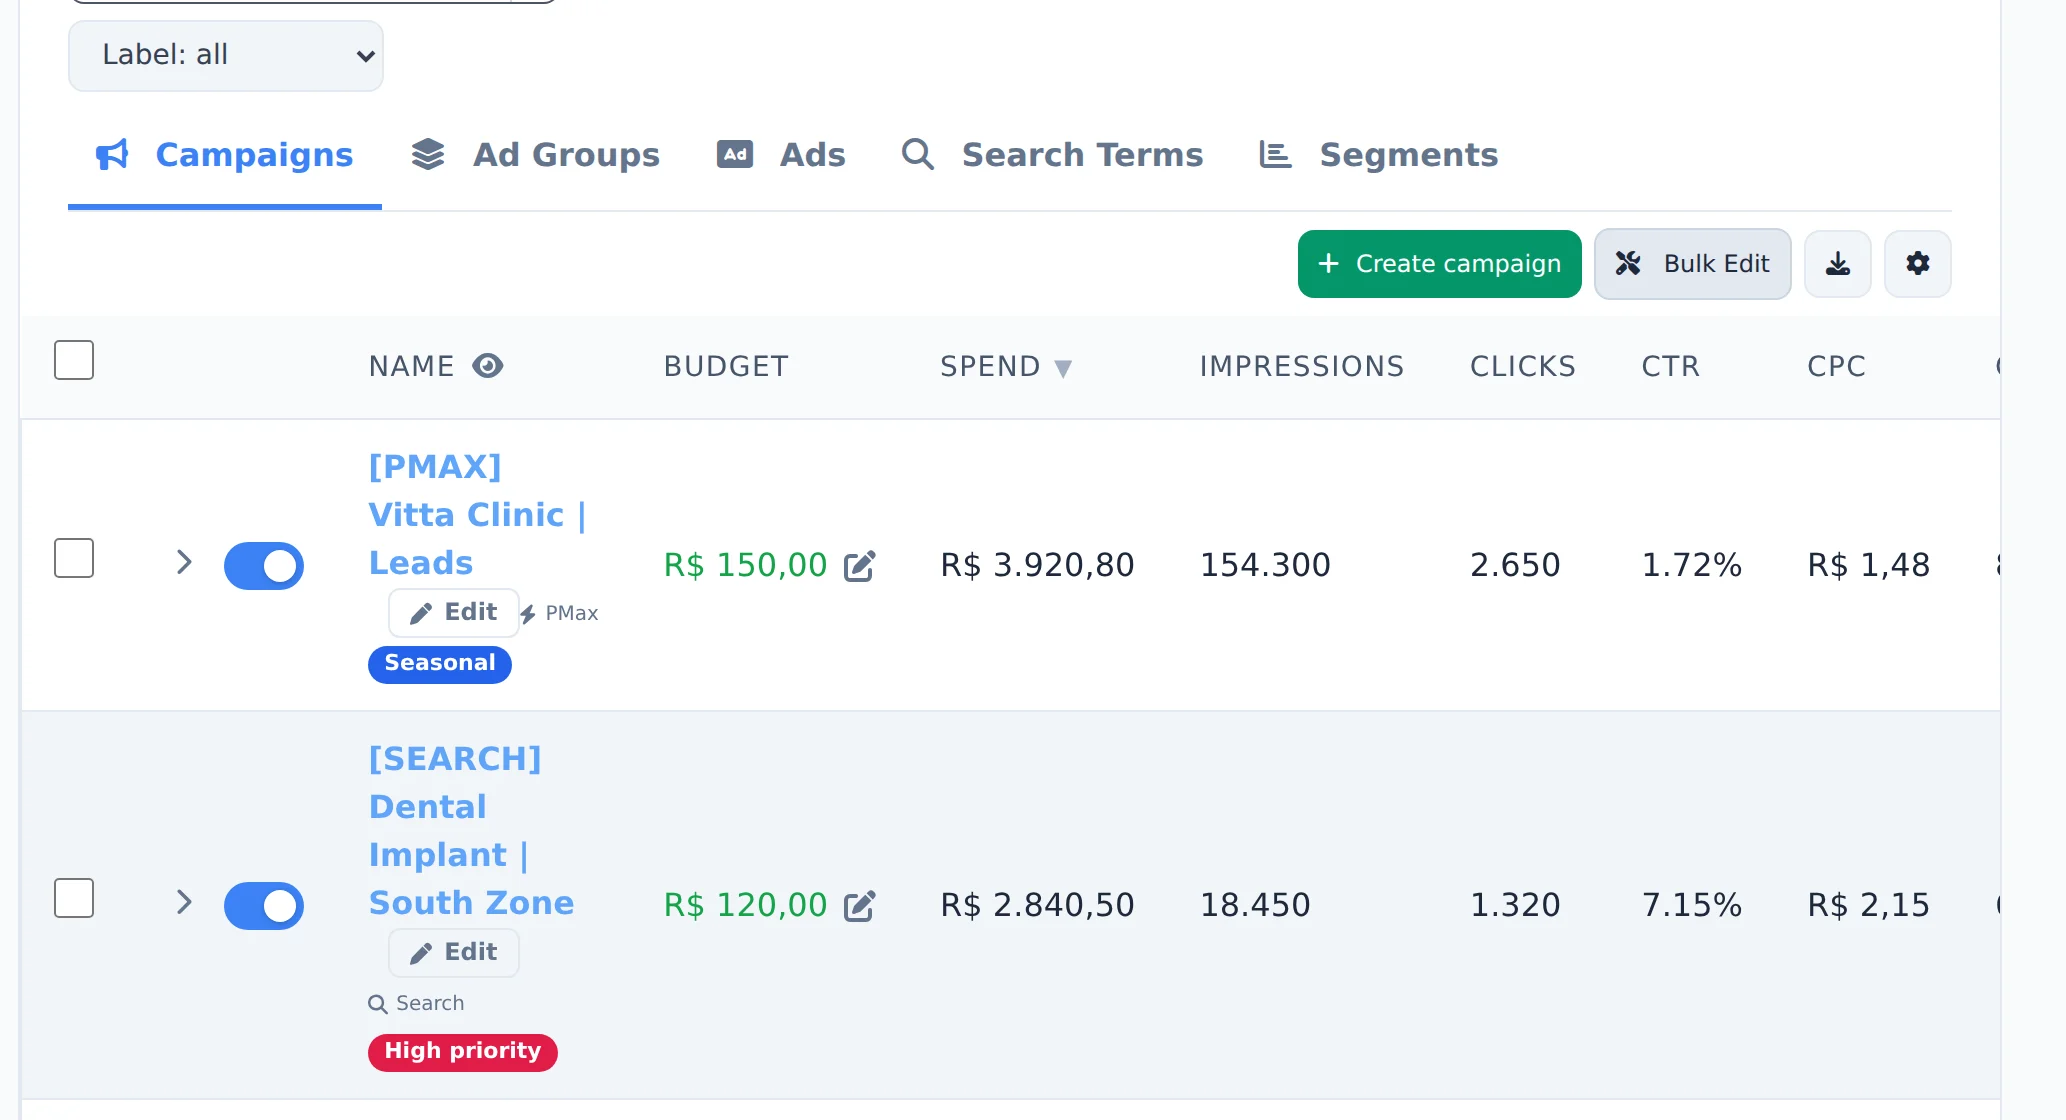Select the Dental Implant campaign checkbox

74,898
